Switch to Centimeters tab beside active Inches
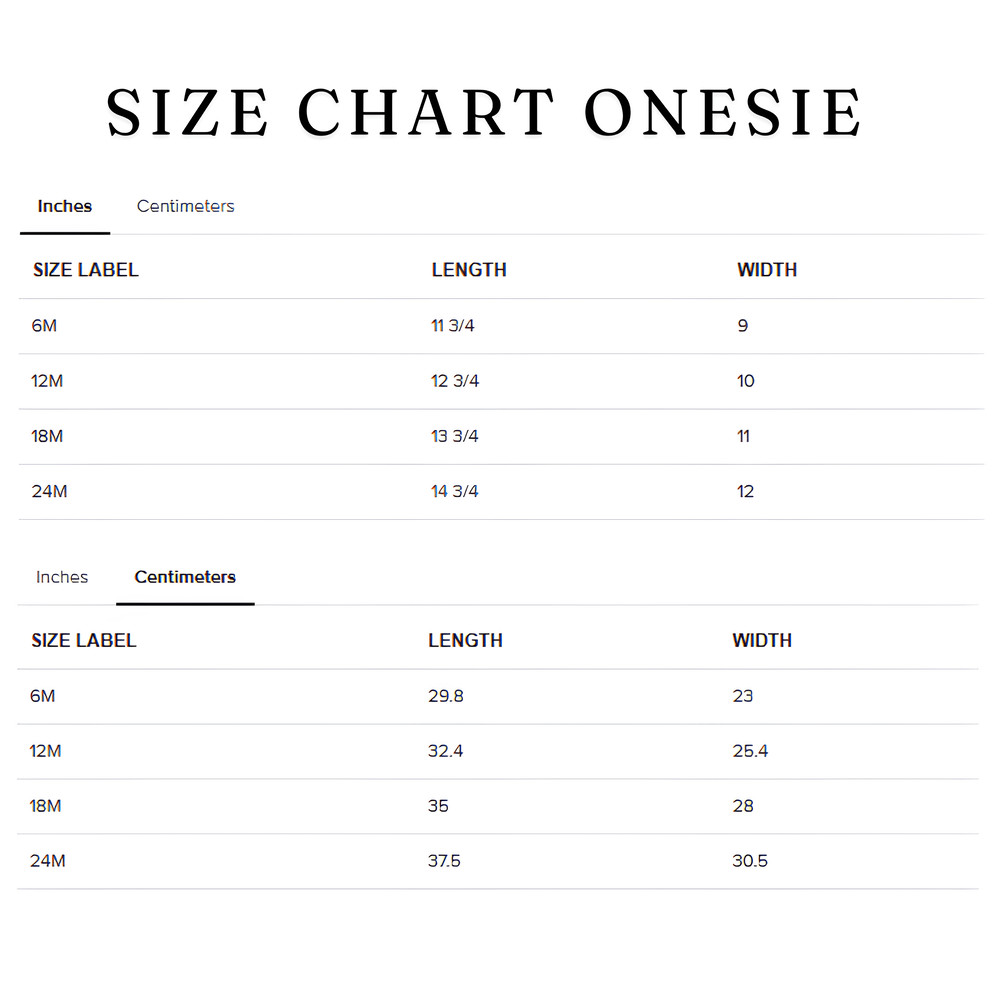1000x1000 pixels. [x=185, y=206]
